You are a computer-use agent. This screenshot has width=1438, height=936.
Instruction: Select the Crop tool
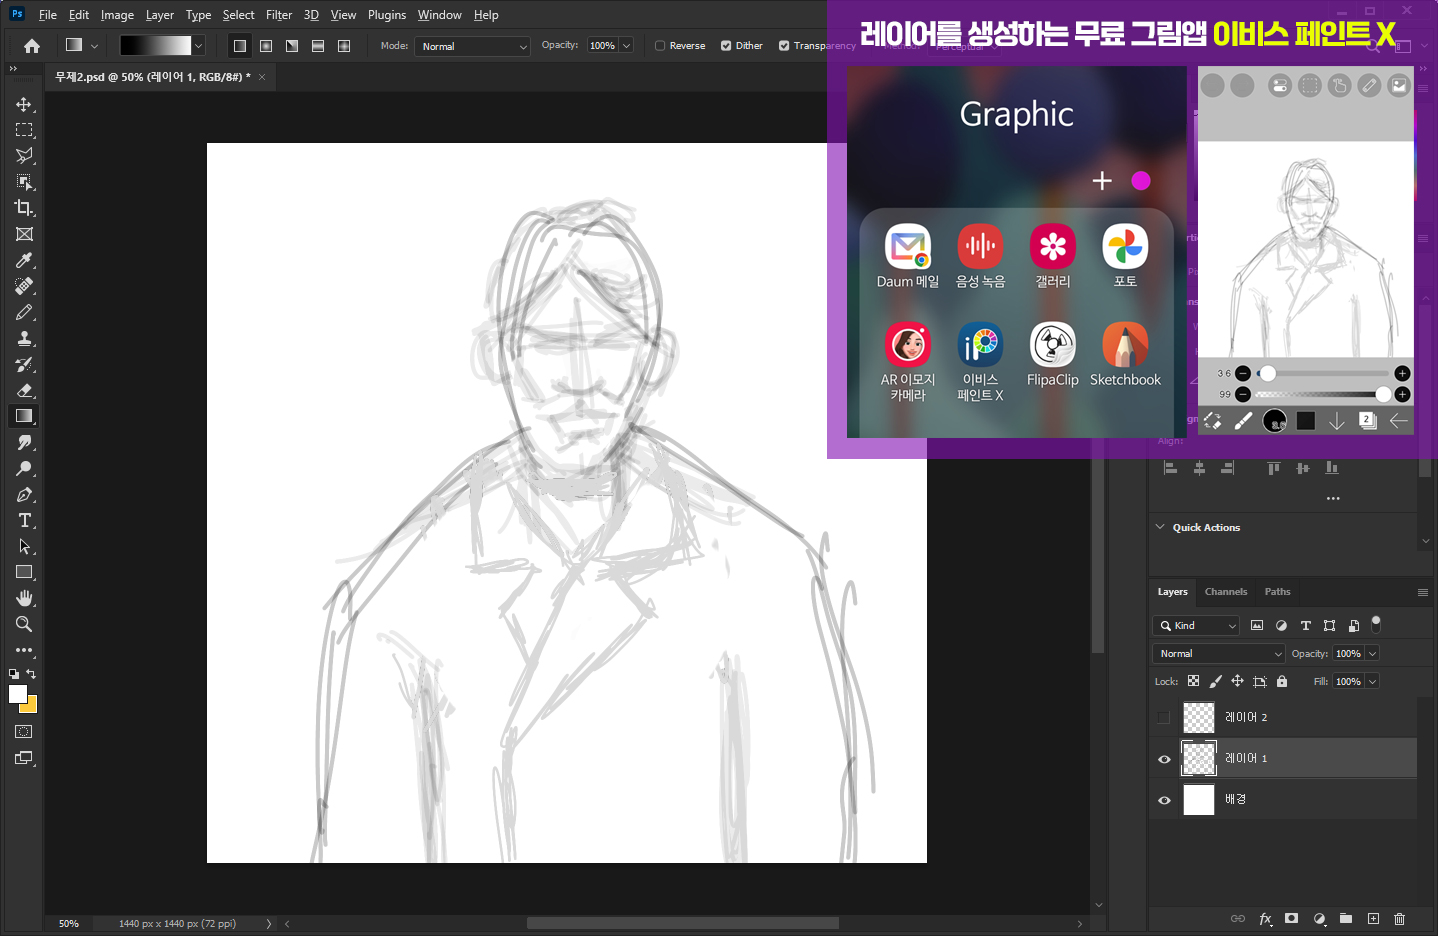[24, 208]
